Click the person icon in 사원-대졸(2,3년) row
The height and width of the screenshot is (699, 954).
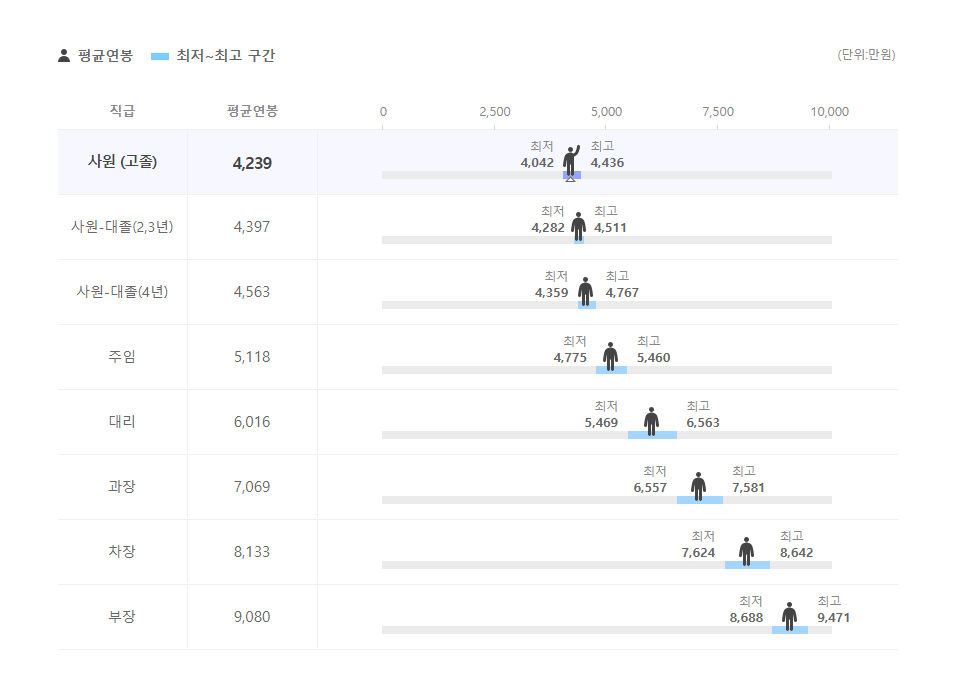click(x=578, y=225)
